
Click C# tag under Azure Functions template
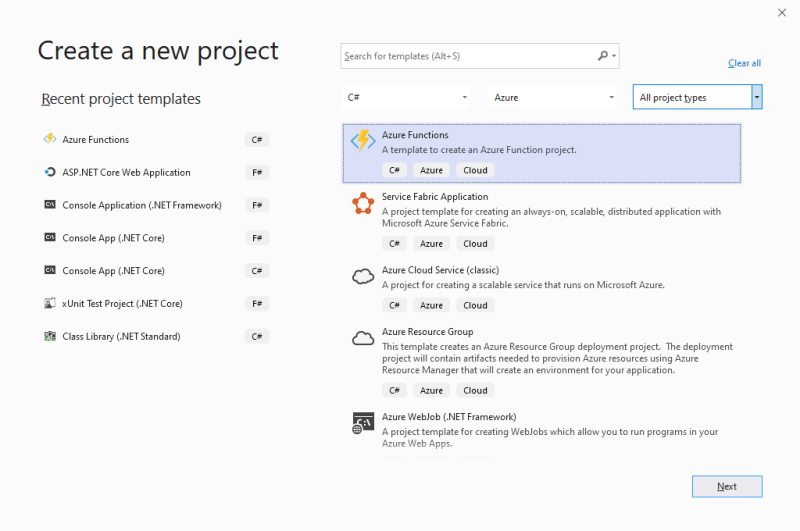point(394,170)
